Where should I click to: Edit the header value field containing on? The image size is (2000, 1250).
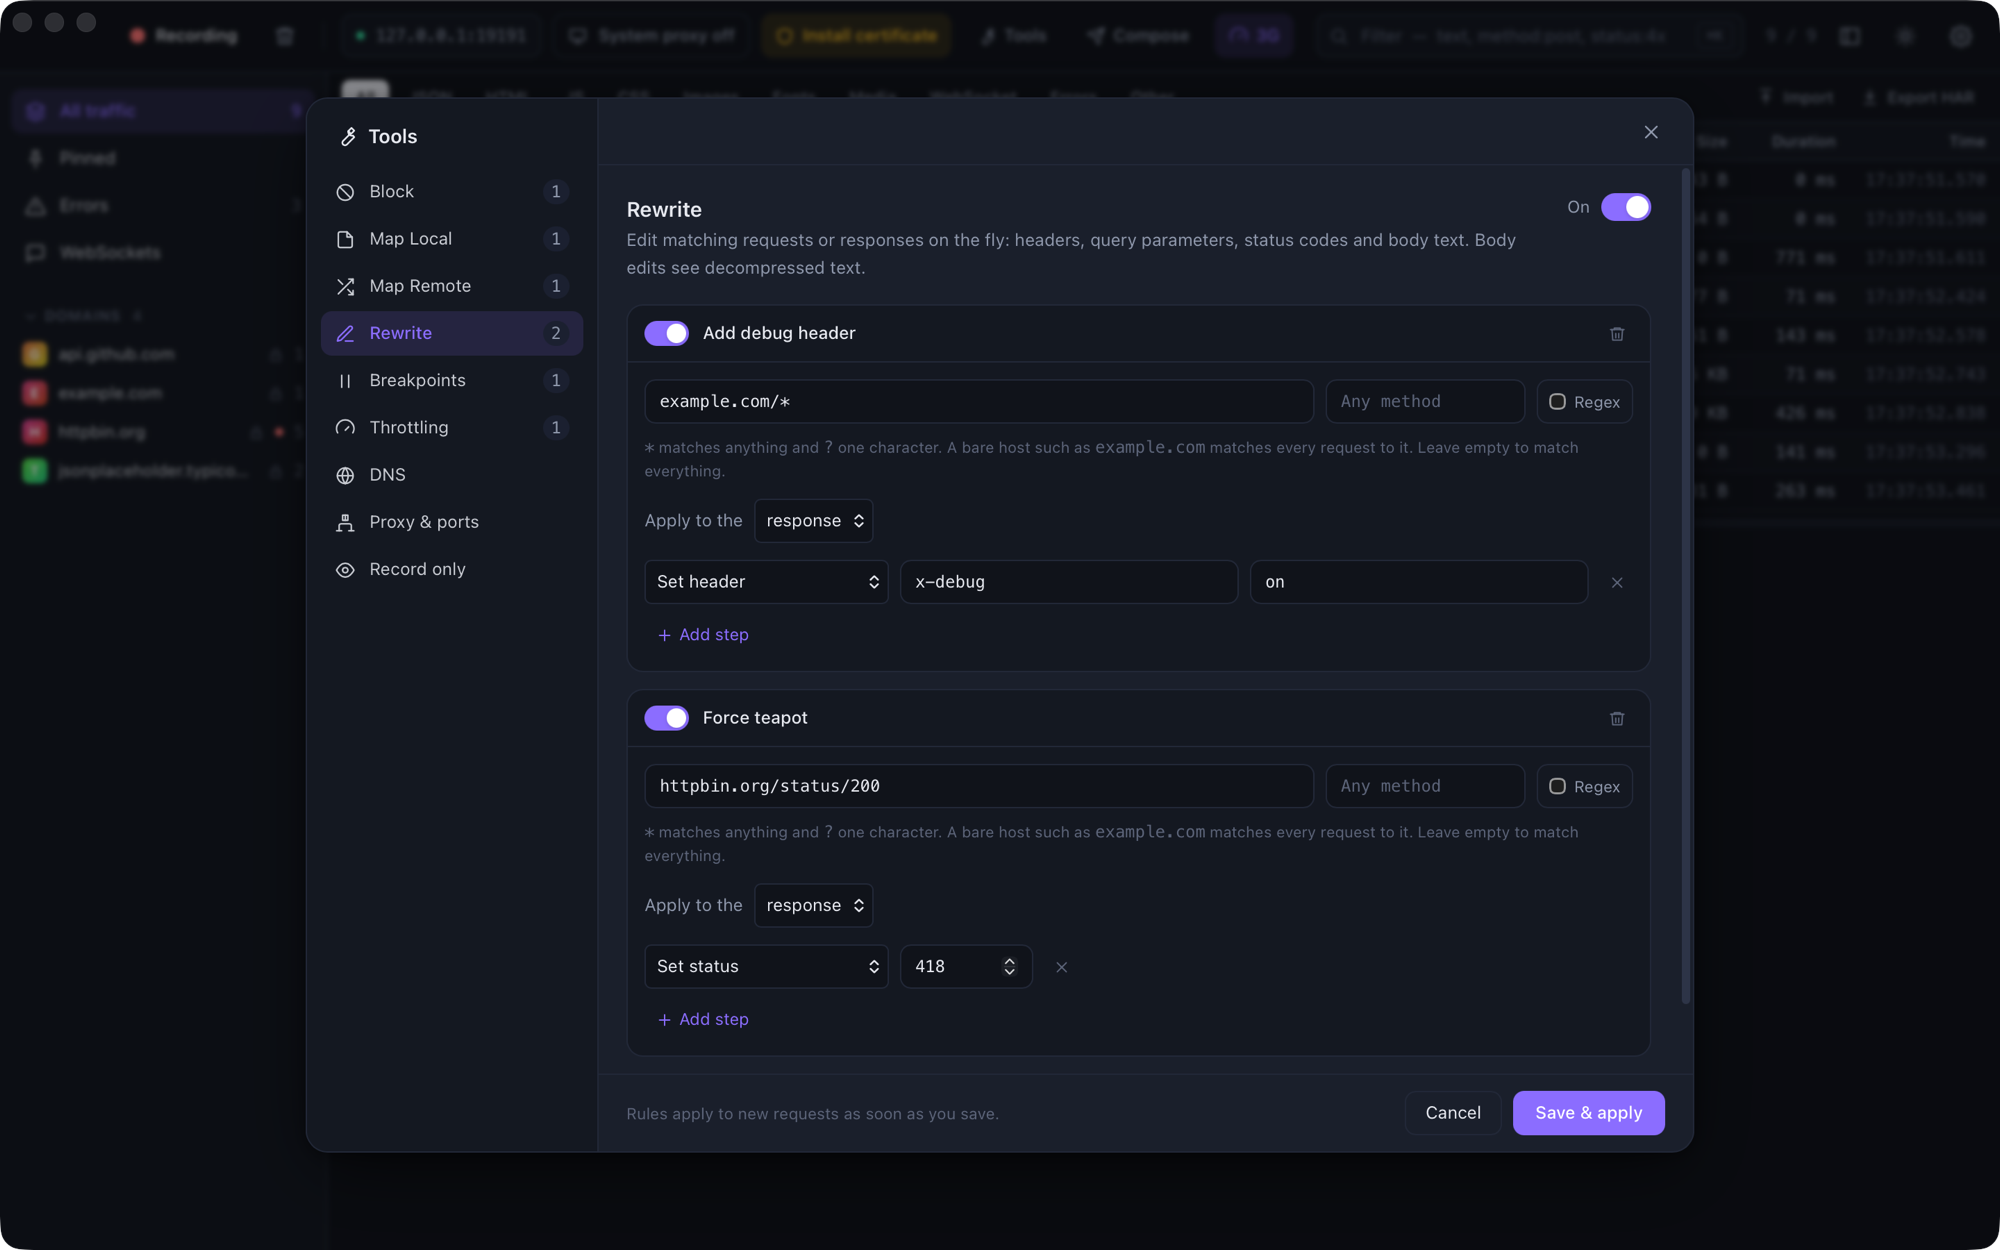tap(1419, 582)
